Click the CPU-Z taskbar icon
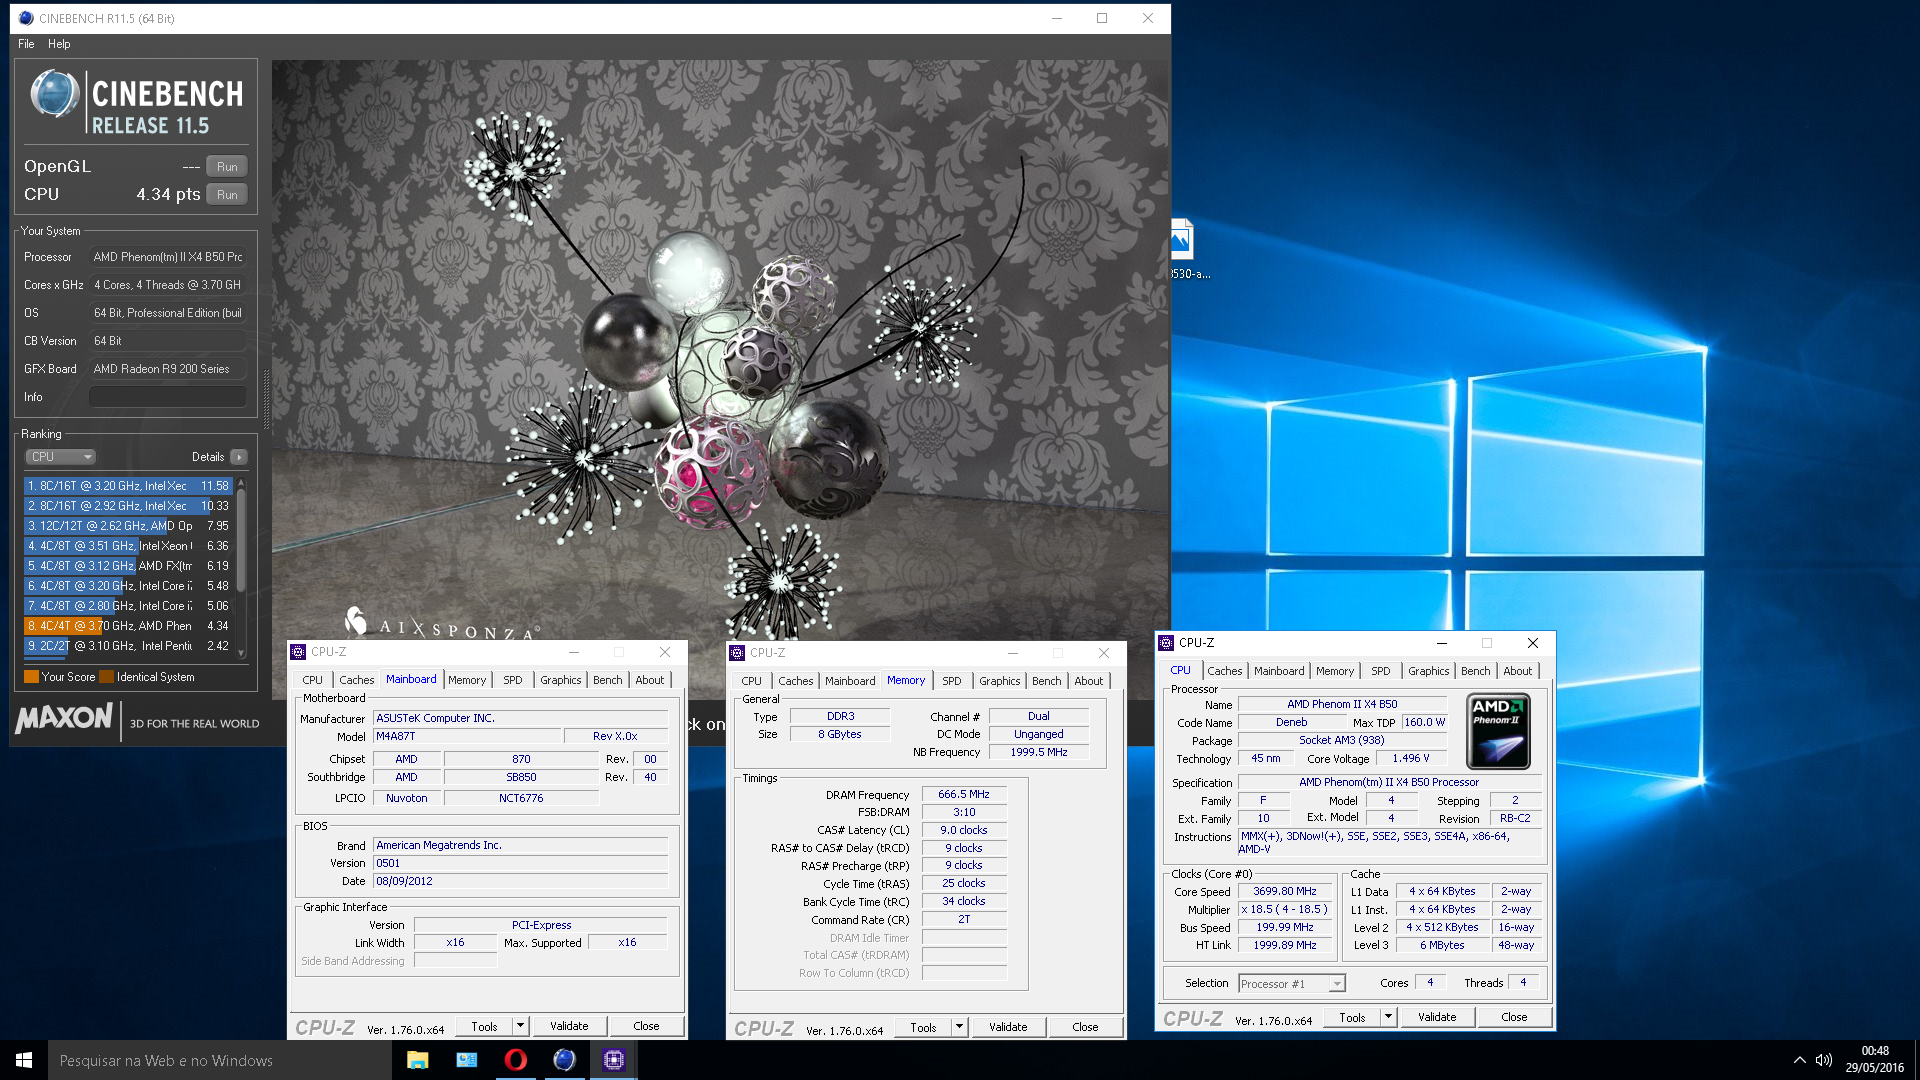This screenshot has width=1920, height=1080. click(614, 1060)
